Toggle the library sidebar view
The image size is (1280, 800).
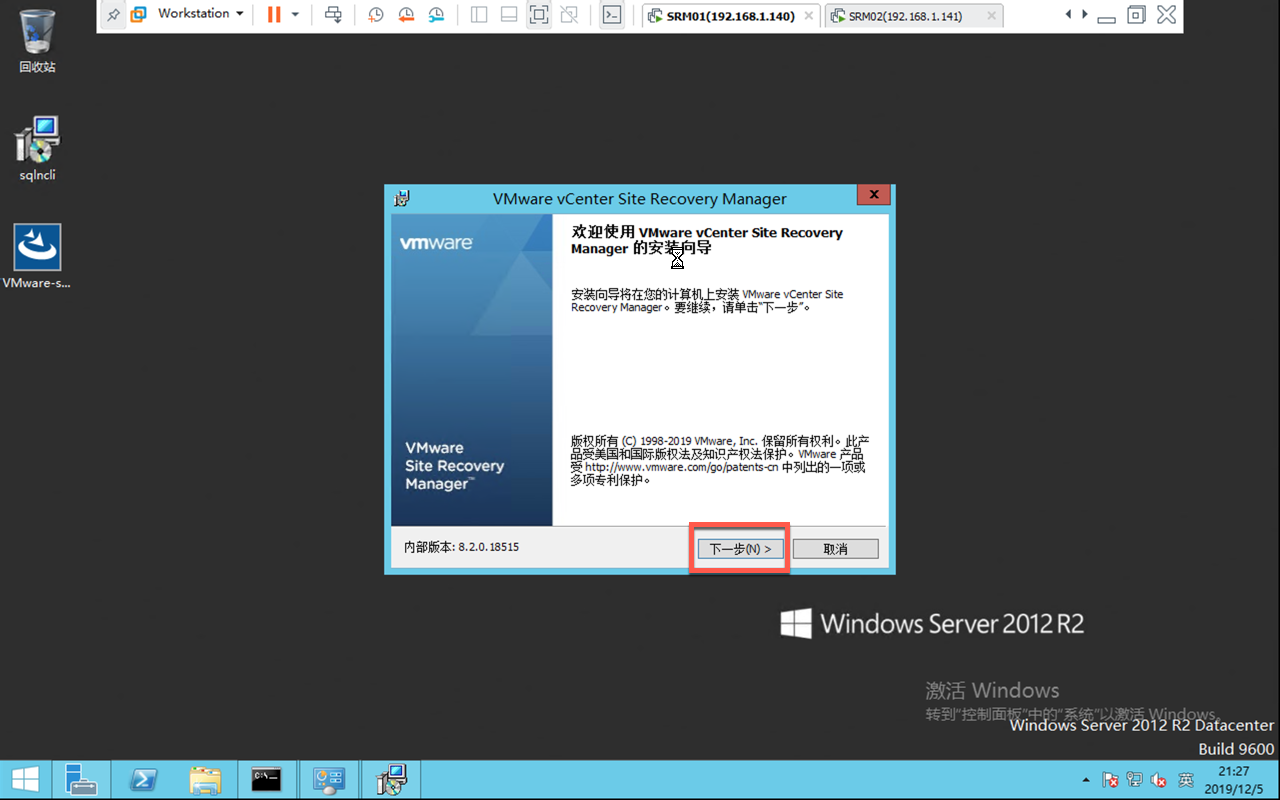478,15
